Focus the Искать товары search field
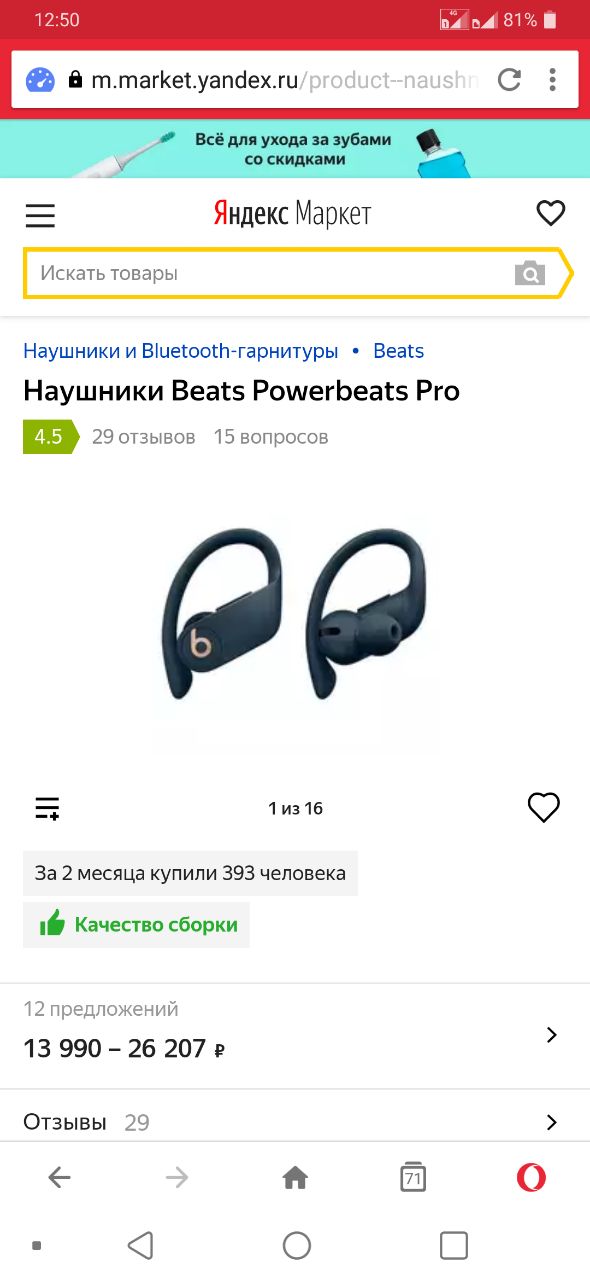 [270, 273]
